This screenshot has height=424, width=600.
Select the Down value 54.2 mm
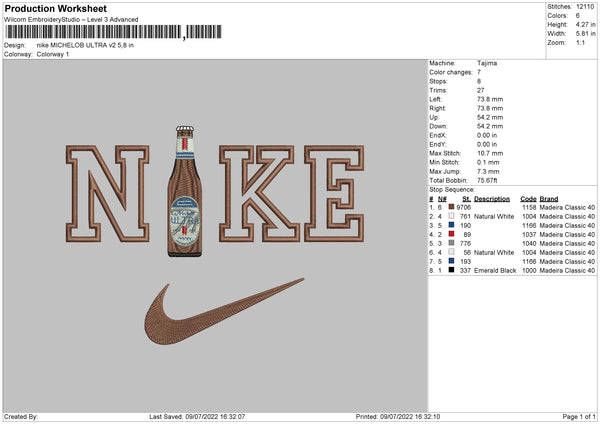click(490, 126)
